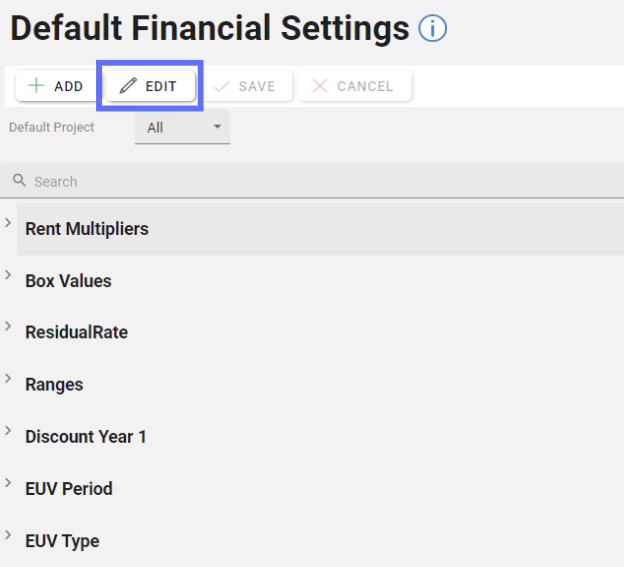Image resolution: width=624 pixels, height=567 pixels.
Task: Type in the Search input field
Action: (300, 182)
